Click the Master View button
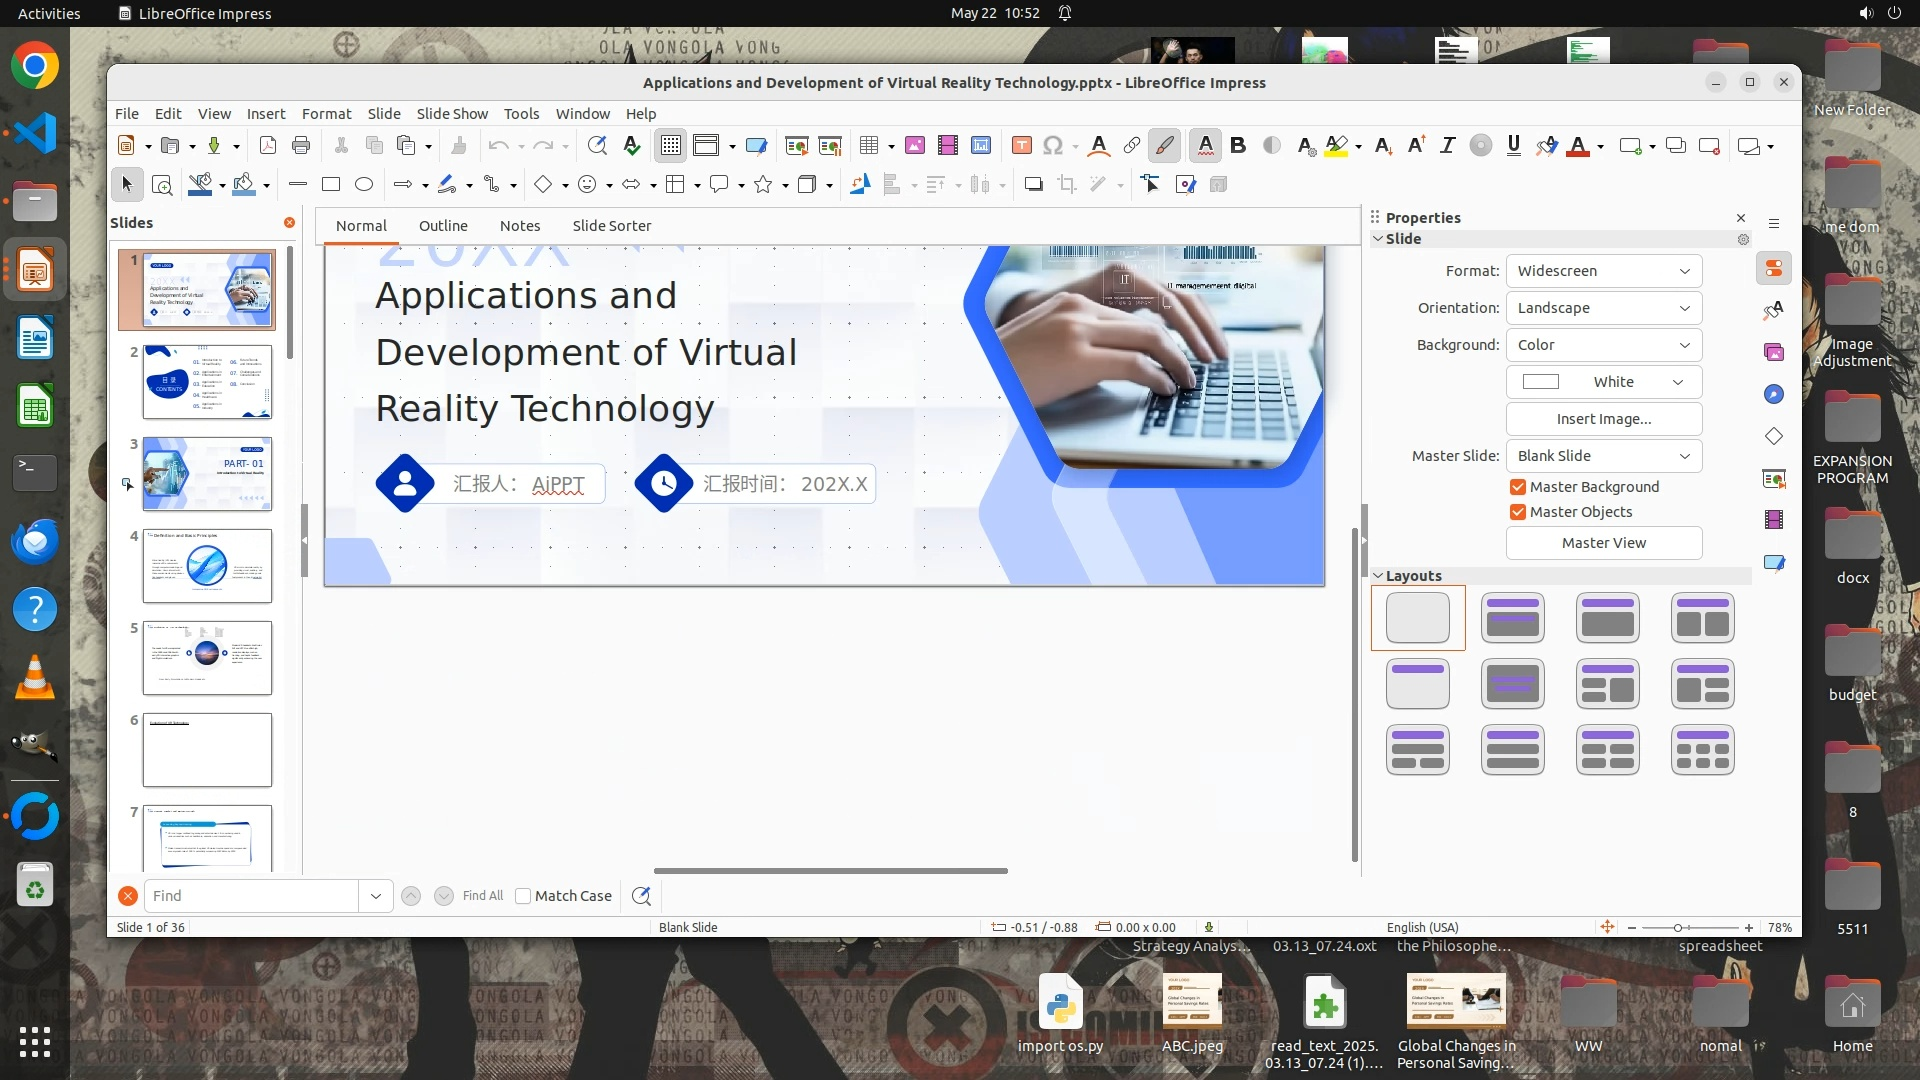The height and width of the screenshot is (1080, 1920). [1603, 543]
